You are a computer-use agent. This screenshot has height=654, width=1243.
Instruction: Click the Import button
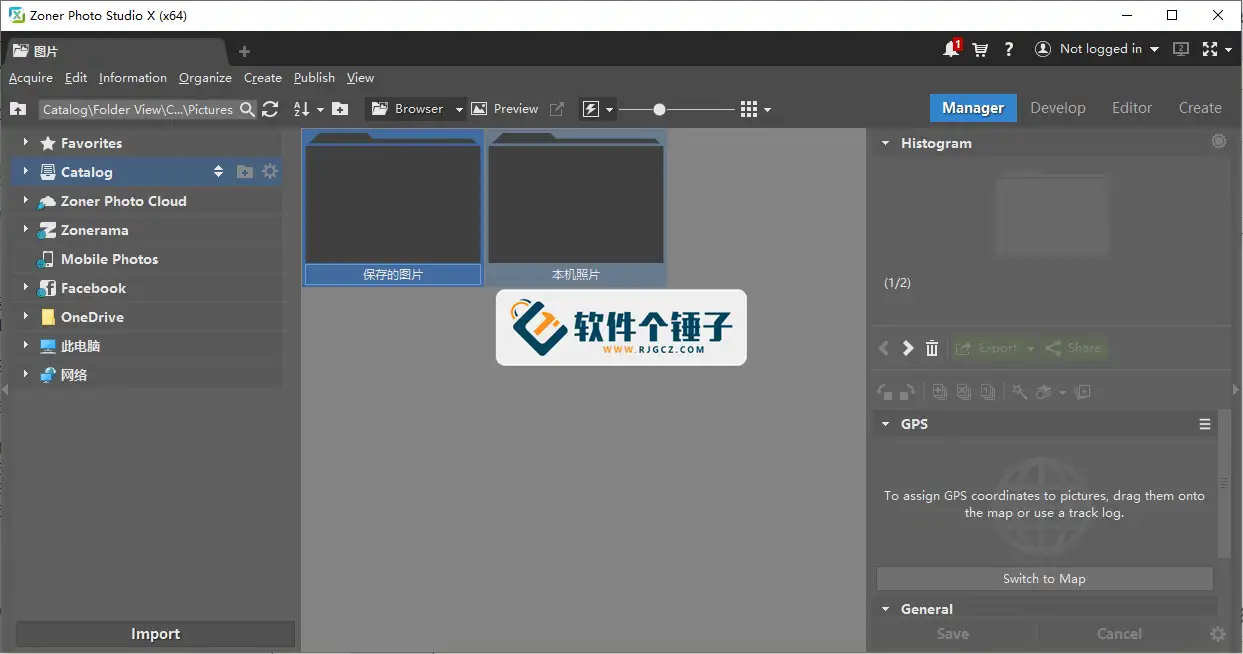click(x=156, y=634)
